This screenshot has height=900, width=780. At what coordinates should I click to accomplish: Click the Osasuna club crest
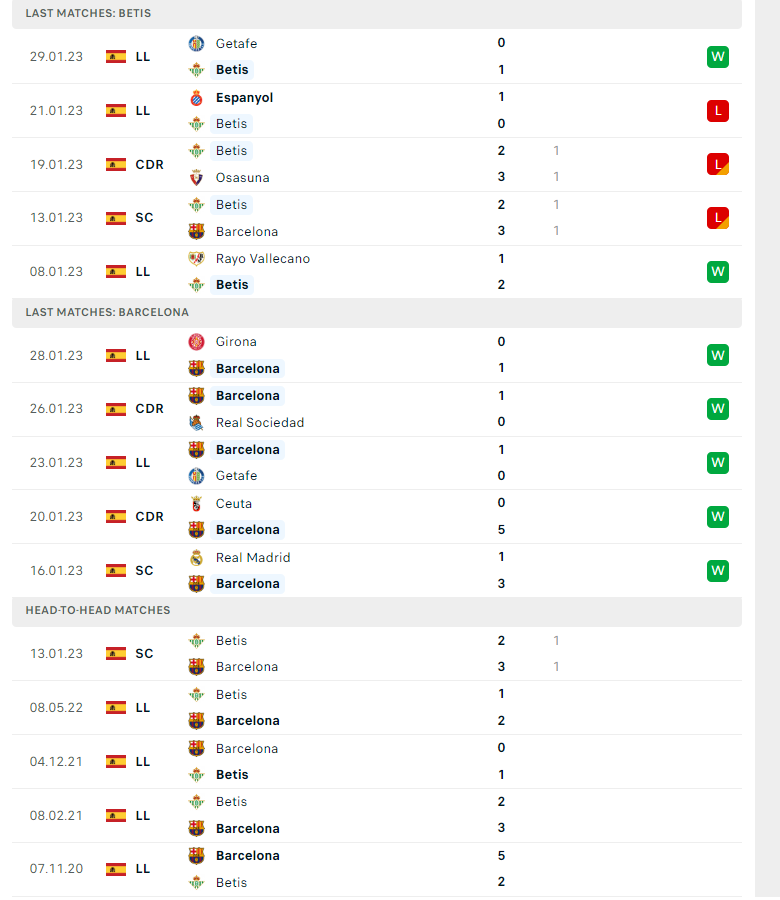[x=196, y=177]
